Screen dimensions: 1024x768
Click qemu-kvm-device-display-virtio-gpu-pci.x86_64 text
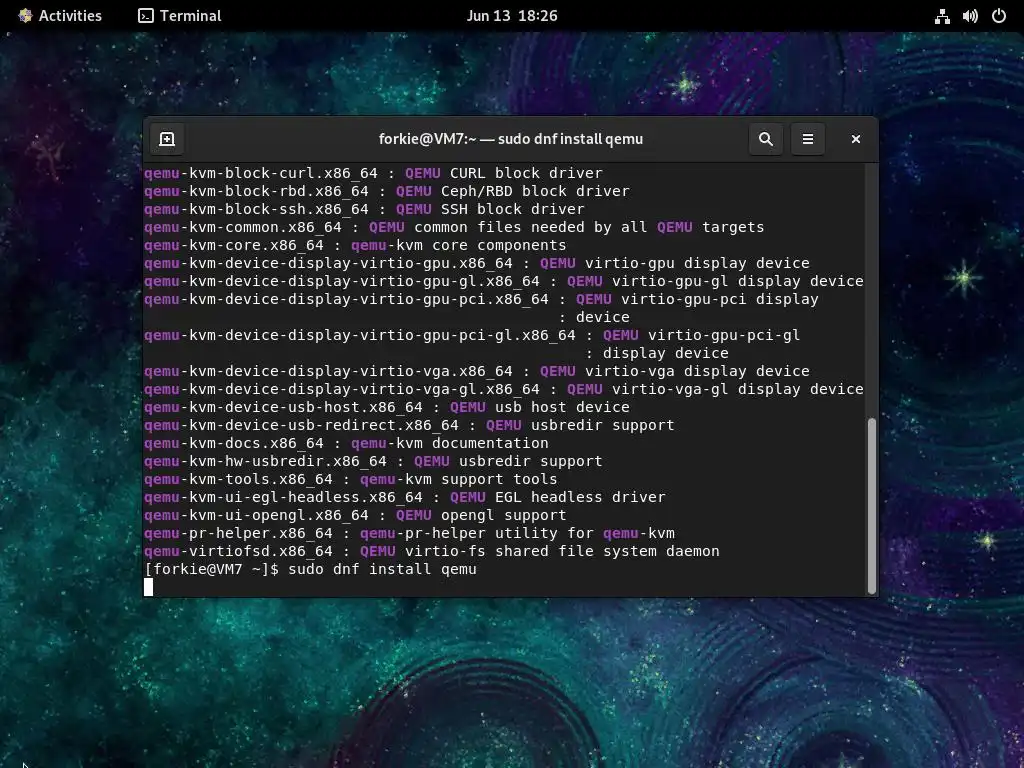[346, 299]
